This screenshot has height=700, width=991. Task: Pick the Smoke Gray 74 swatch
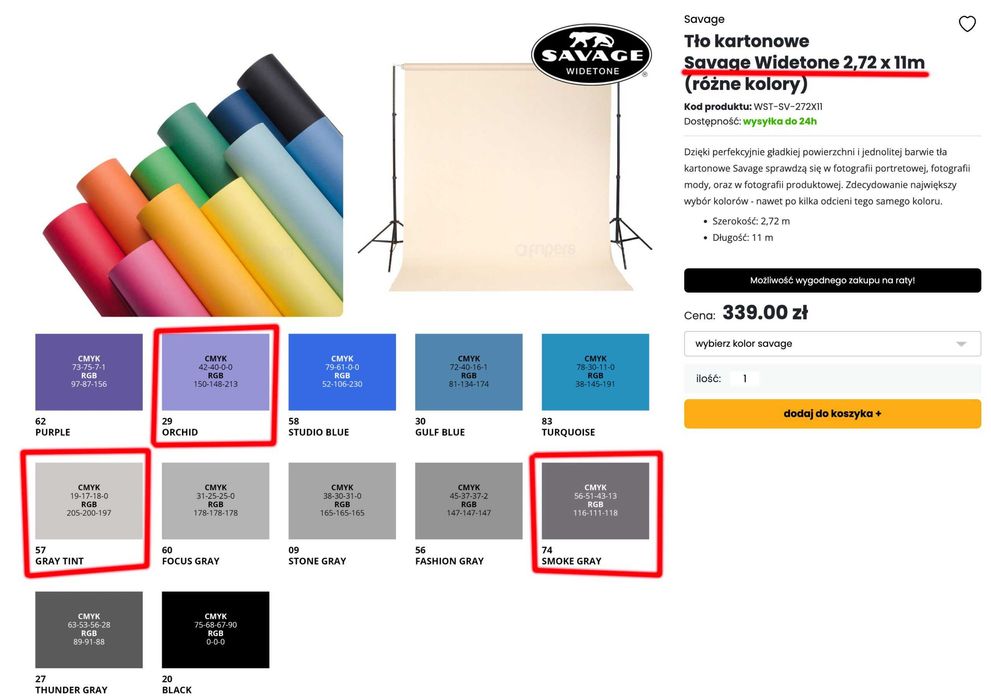595,501
